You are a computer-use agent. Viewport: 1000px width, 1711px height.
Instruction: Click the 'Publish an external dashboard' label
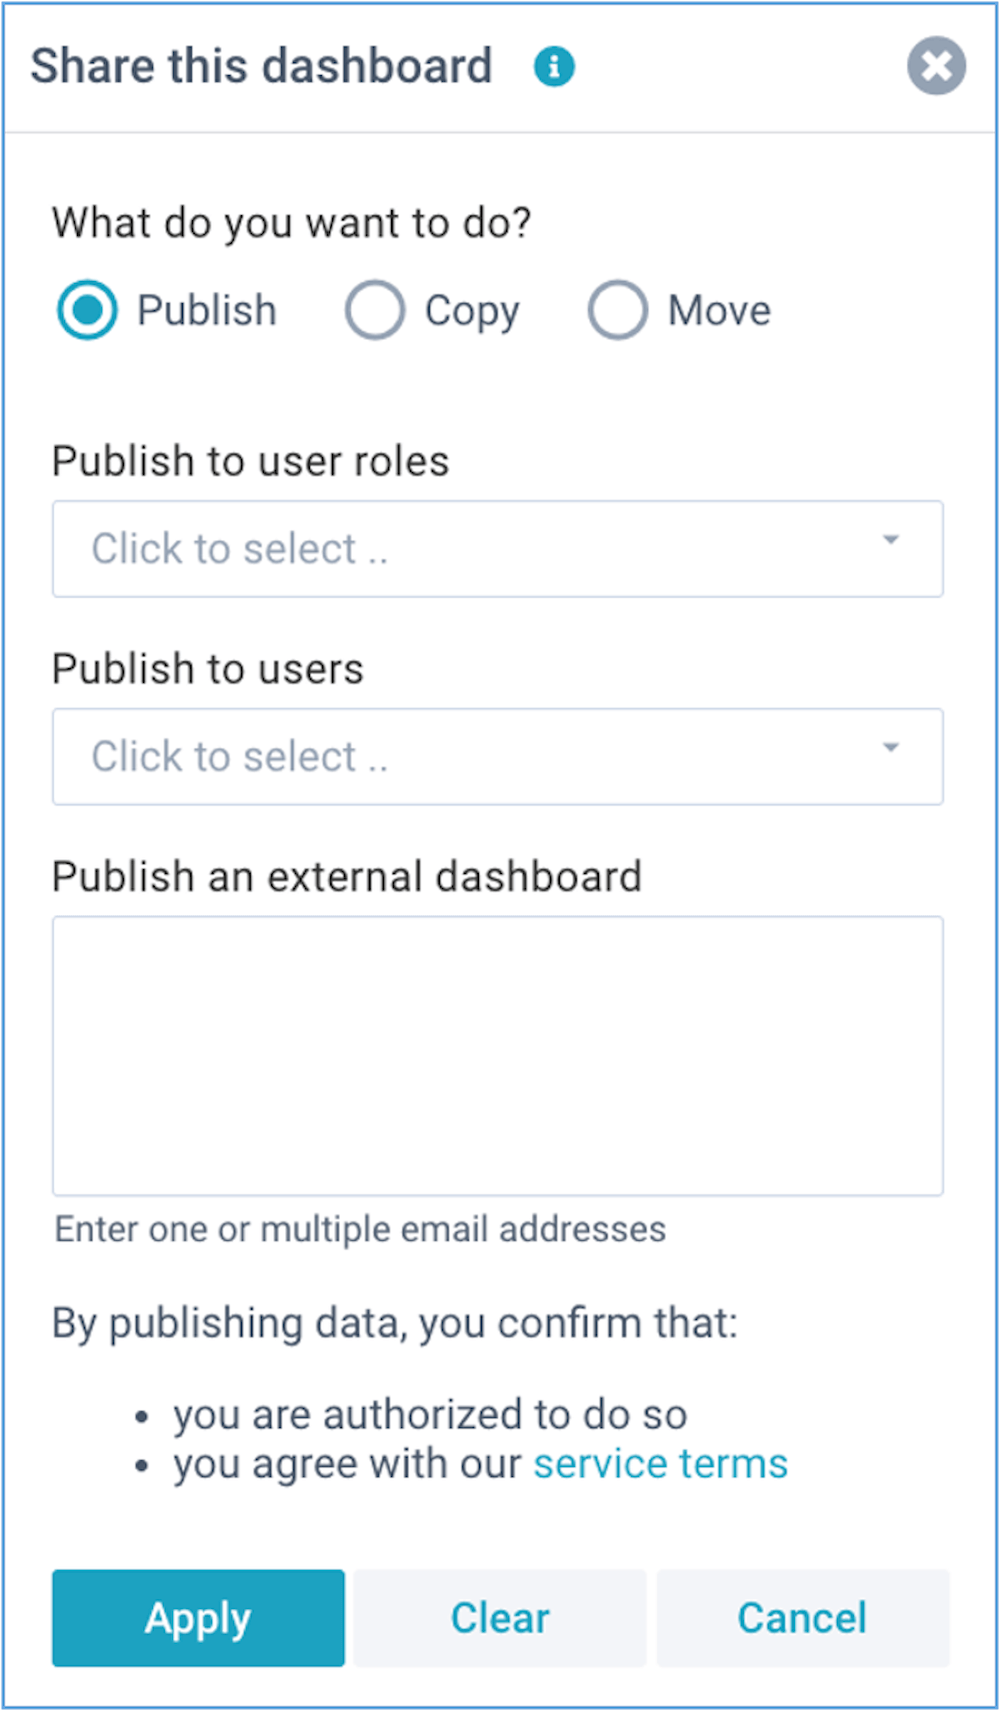pyautogui.click(x=347, y=877)
